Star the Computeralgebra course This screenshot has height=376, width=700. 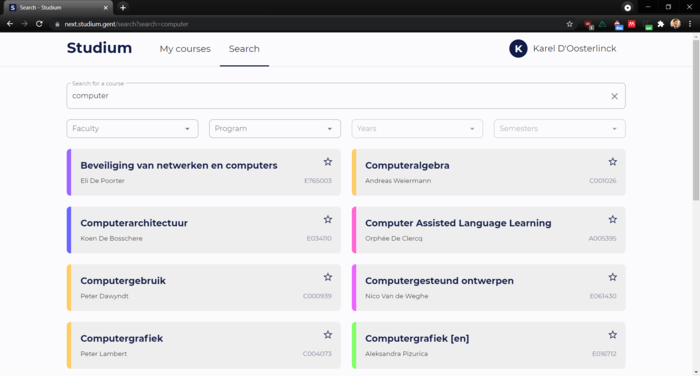point(612,162)
